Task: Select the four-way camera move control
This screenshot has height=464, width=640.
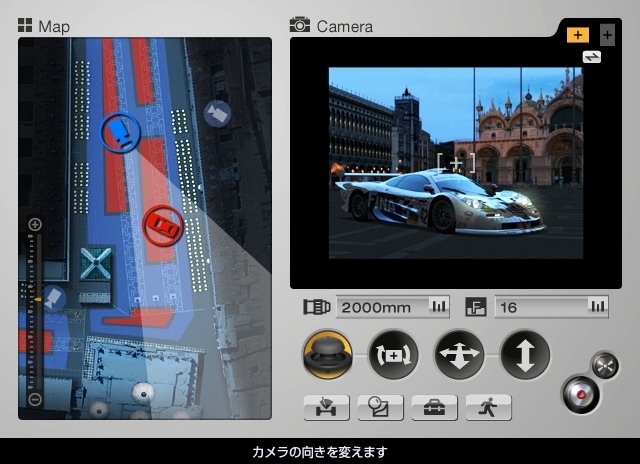Action: pyautogui.click(x=459, y=355)
